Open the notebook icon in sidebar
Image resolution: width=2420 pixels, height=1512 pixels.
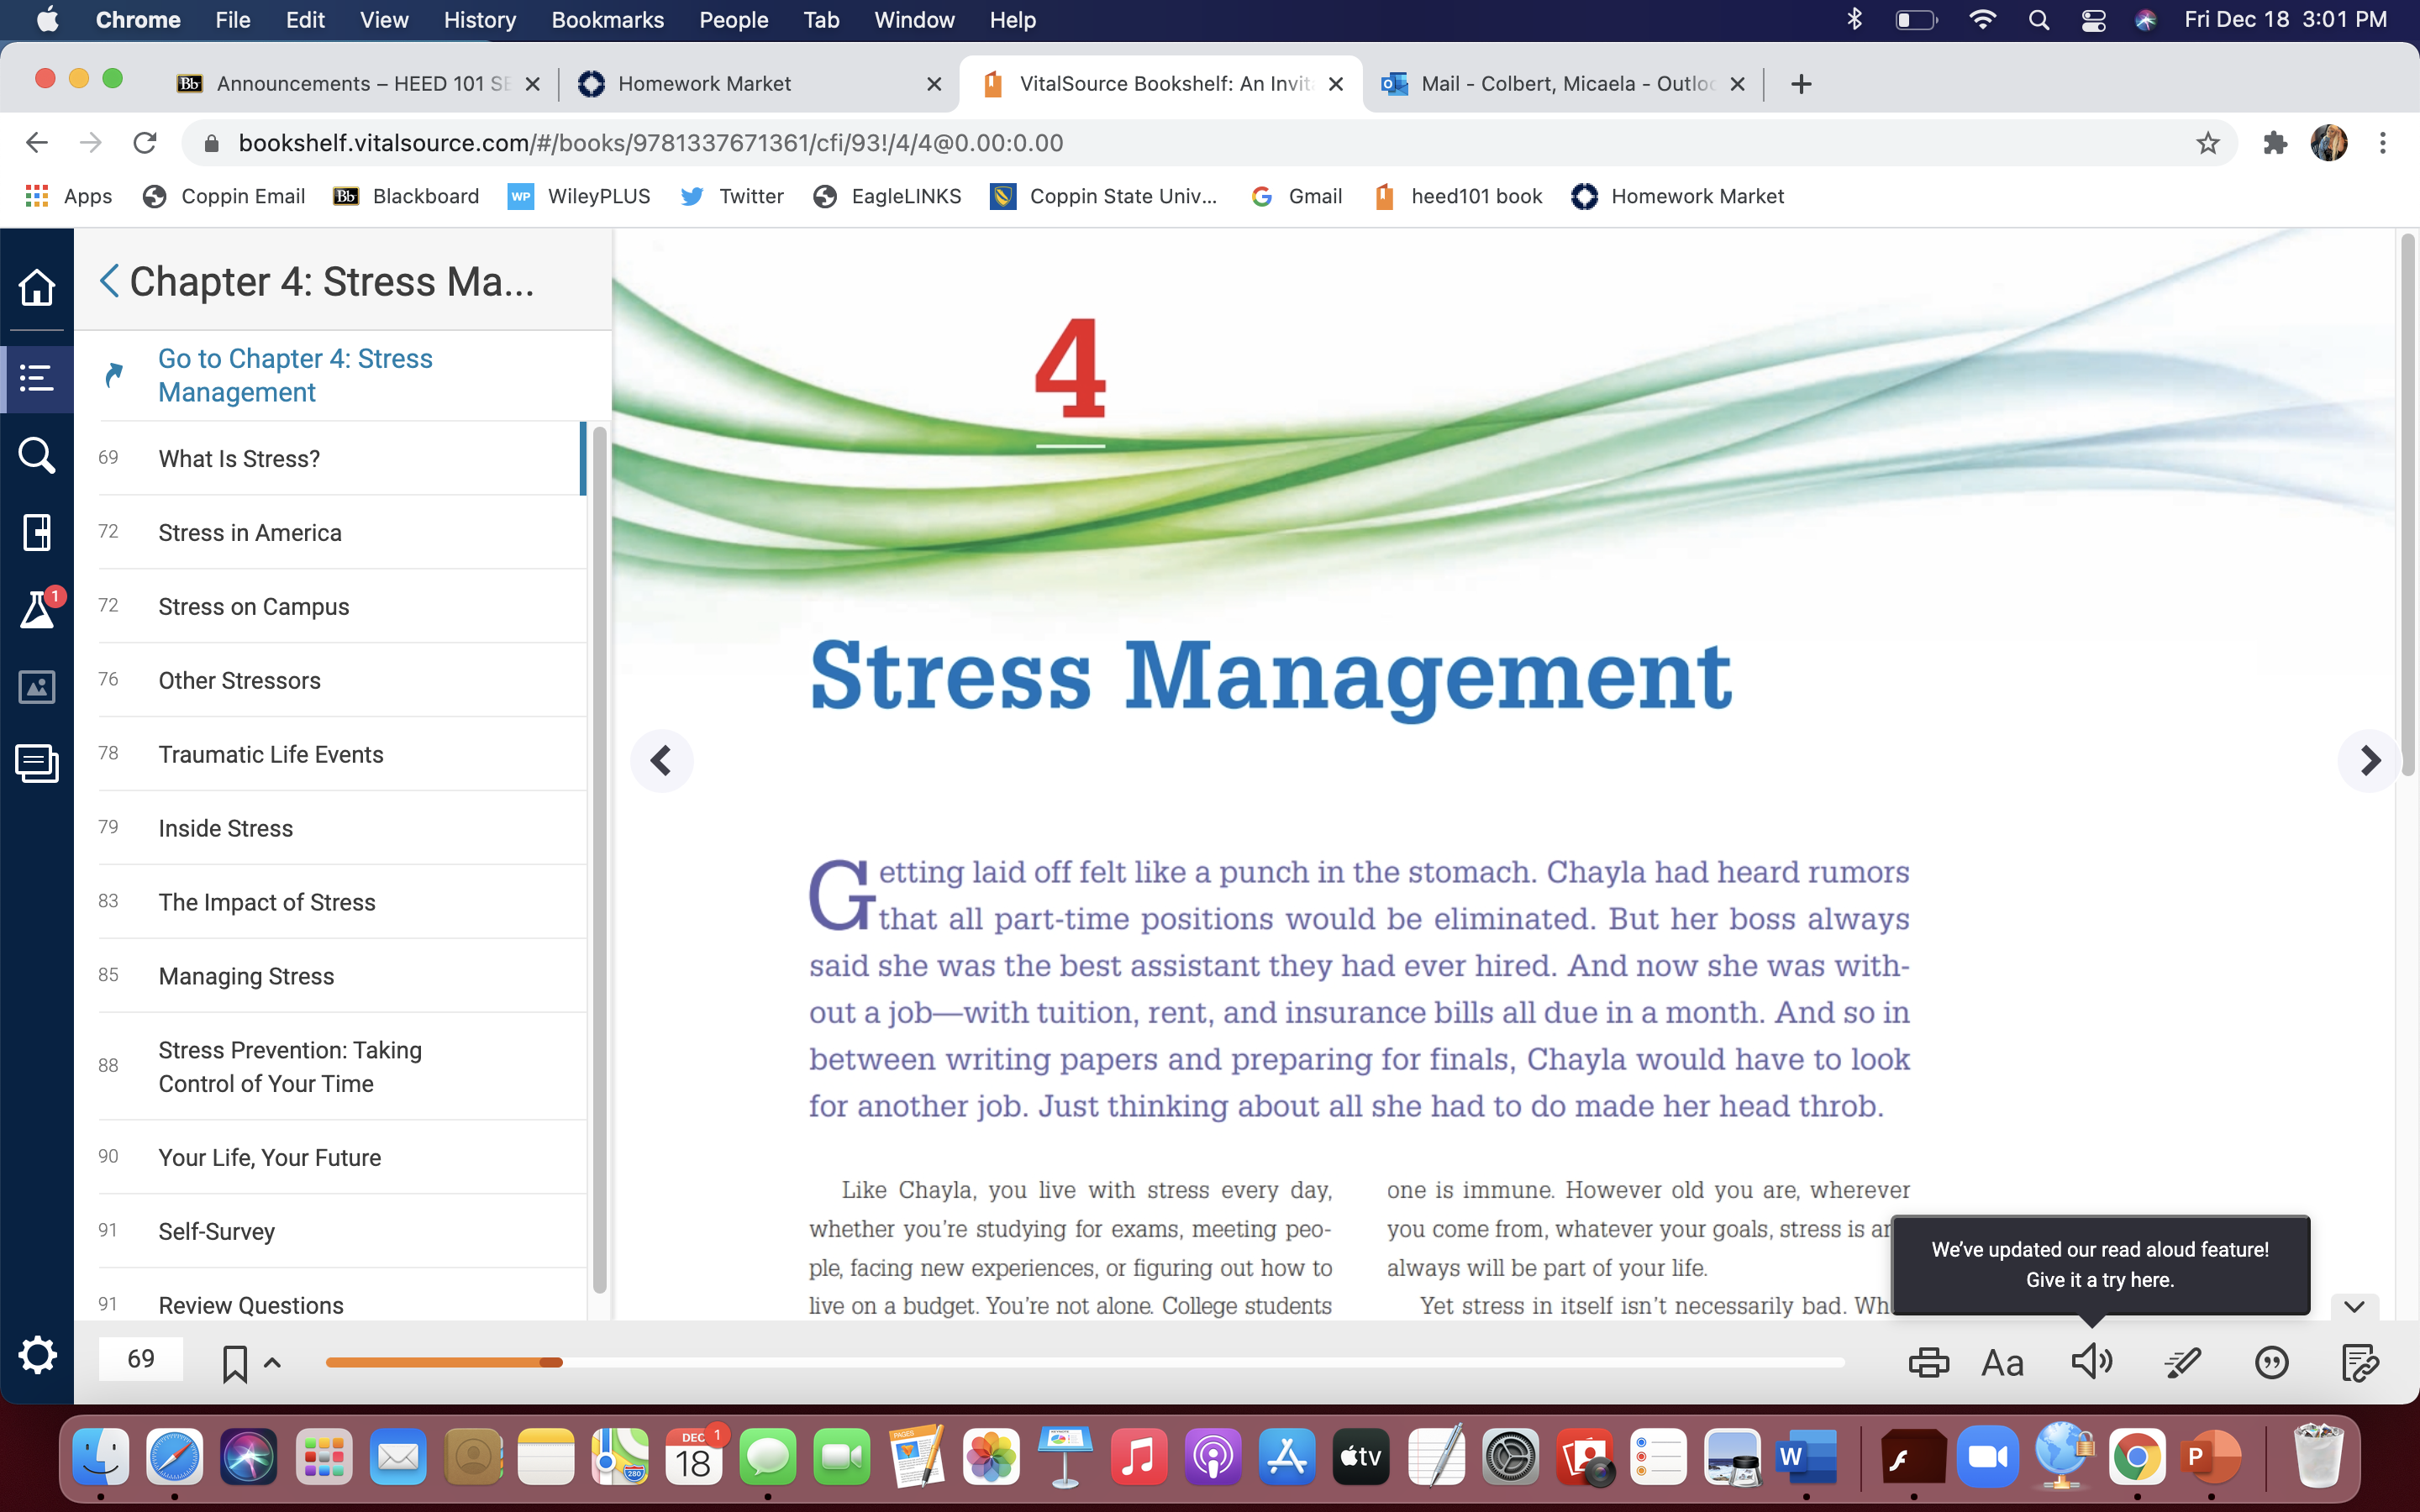coord(37,764)
